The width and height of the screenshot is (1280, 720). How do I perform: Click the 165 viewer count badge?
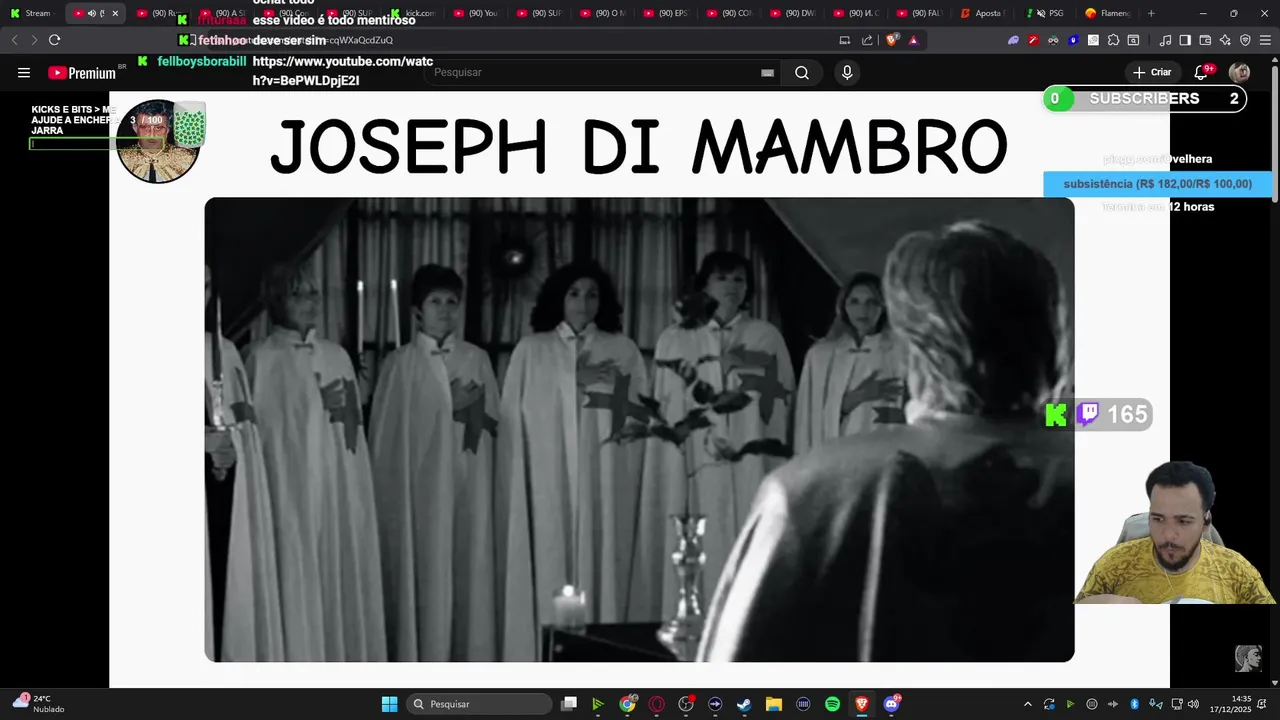pos(1098,415)
